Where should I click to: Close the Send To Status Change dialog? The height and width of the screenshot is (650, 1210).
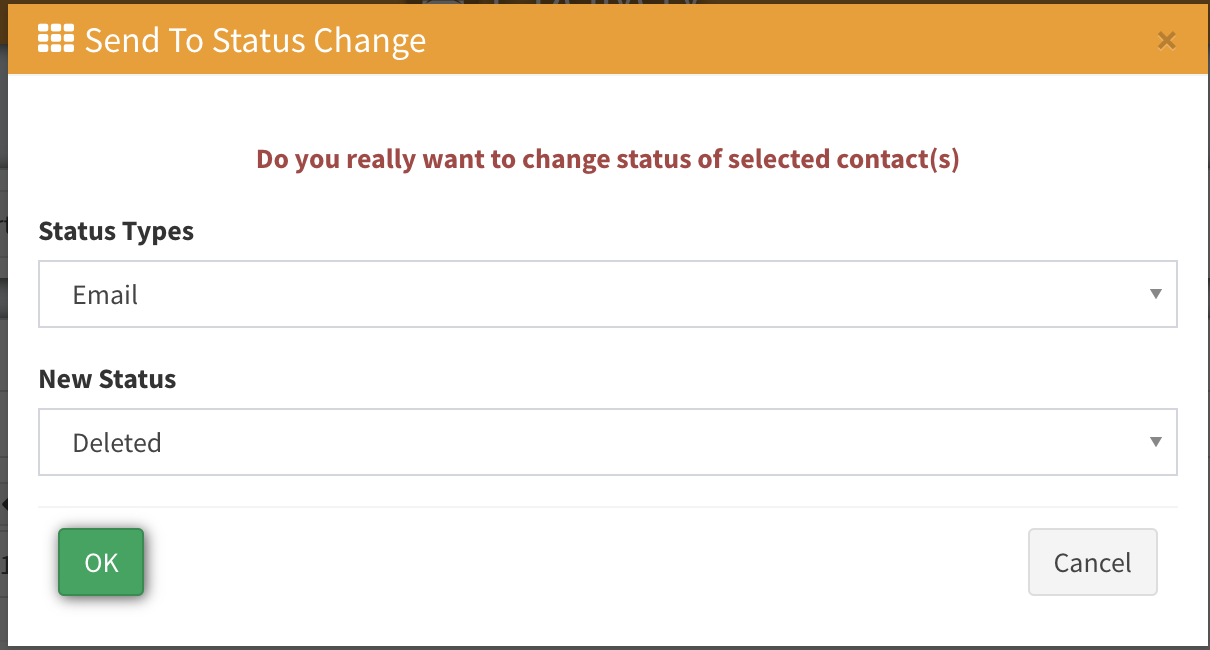(1165, 40)
